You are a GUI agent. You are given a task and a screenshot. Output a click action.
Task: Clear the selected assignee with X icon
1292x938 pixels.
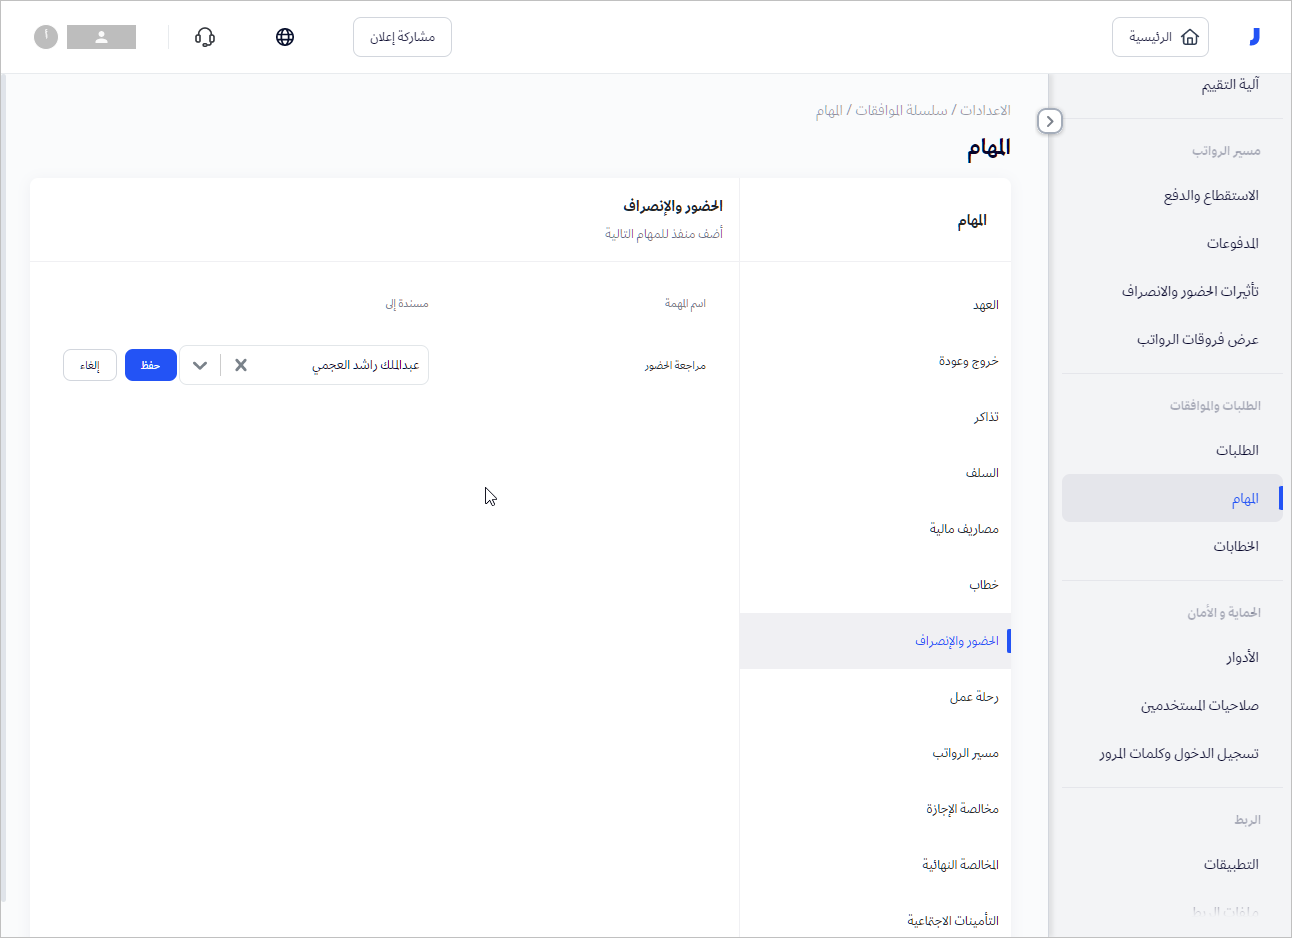(241, 365)
